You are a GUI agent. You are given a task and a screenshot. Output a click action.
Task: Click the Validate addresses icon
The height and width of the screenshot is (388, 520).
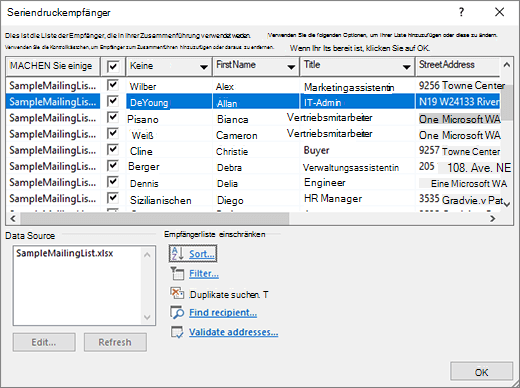click(177, 332)
